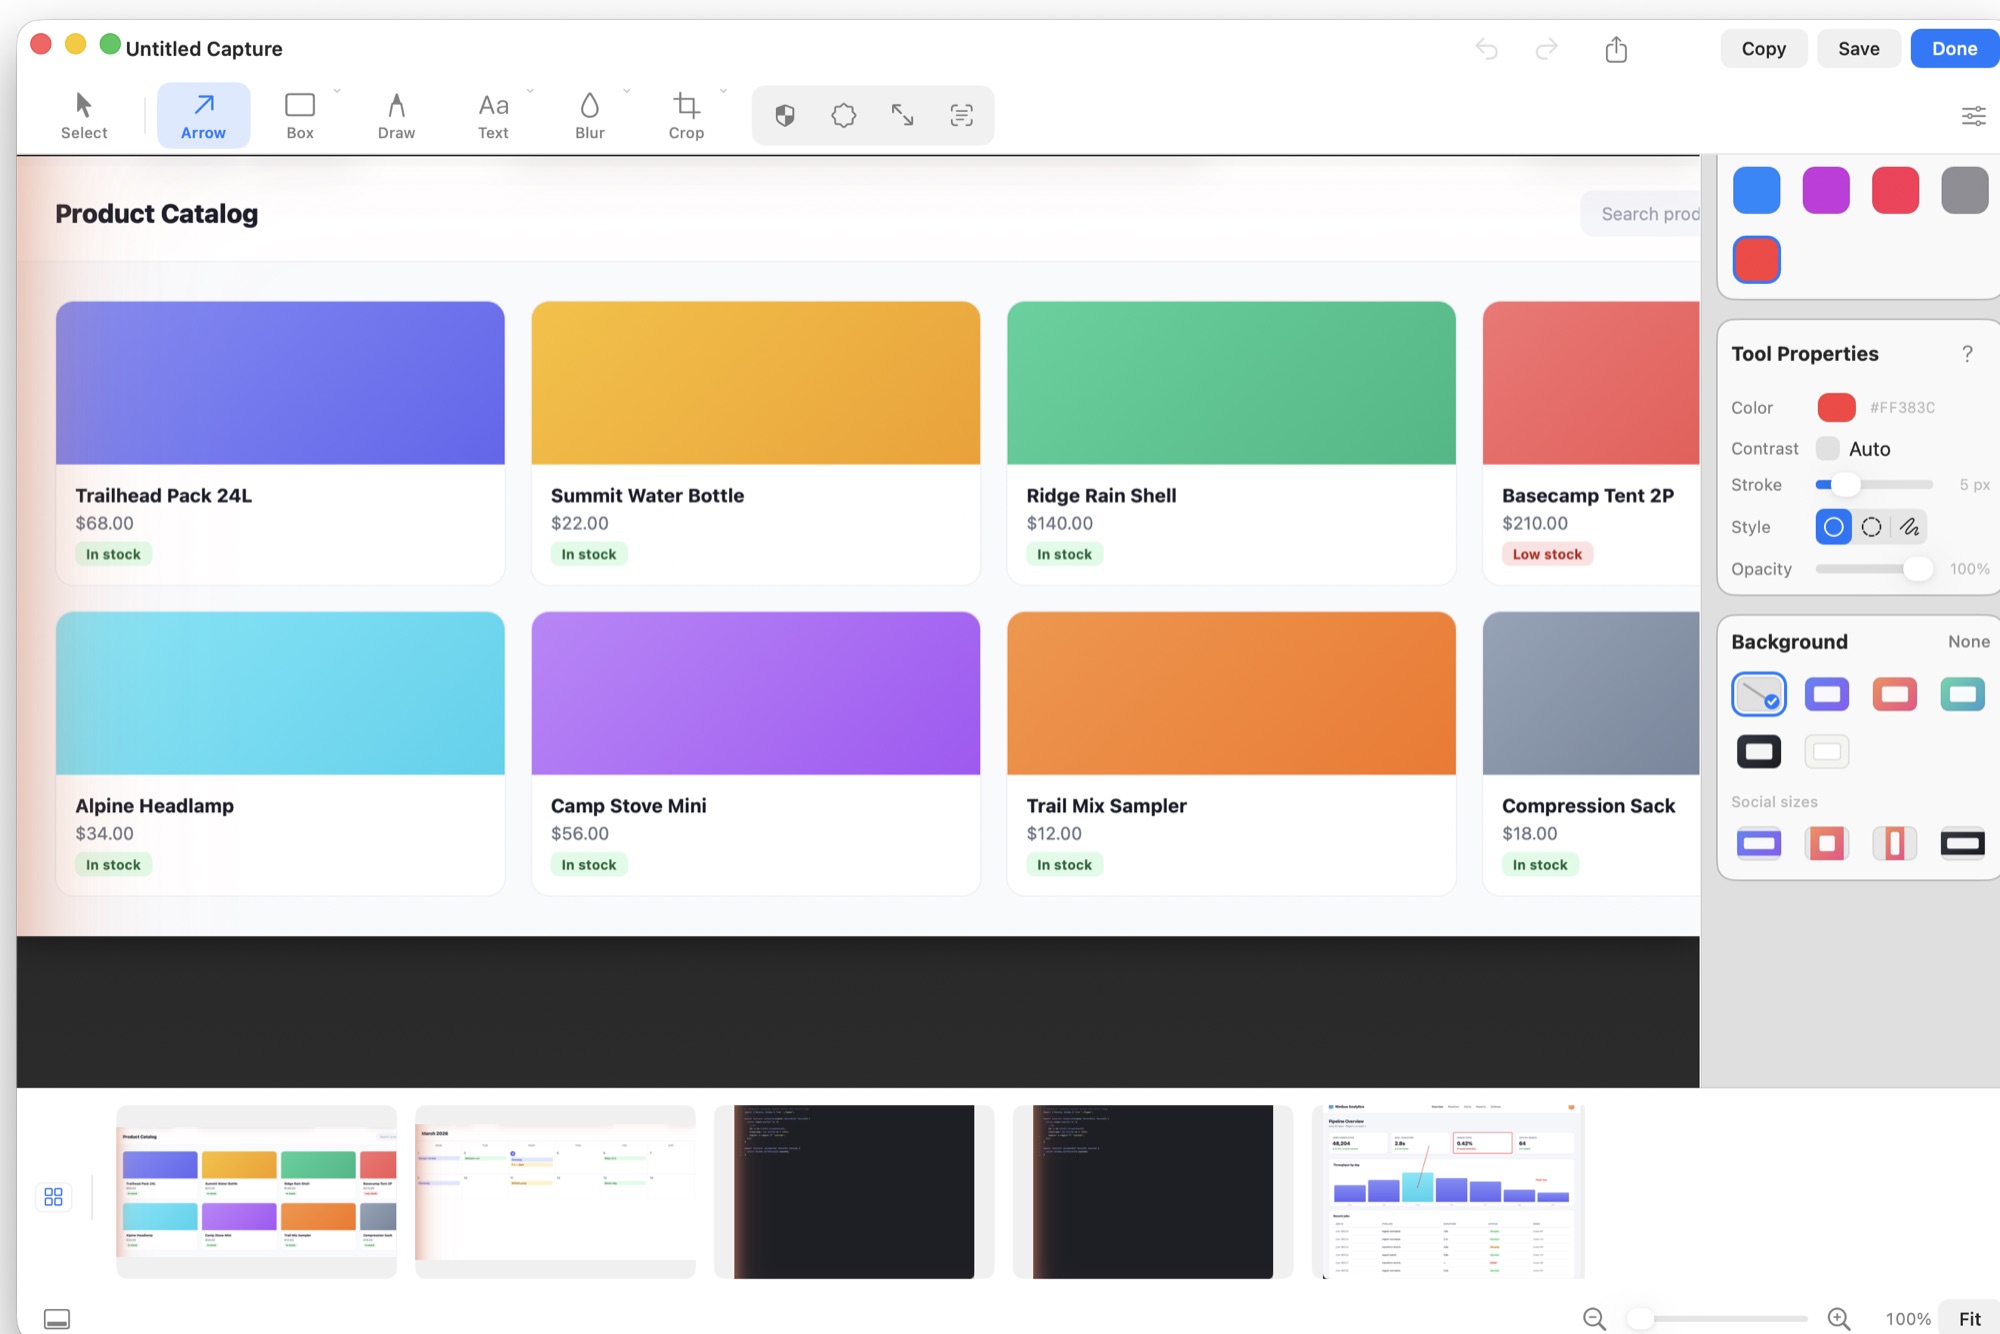Image resolution: width=2000 pixels, height=1334 pixels.
Task: Choose the Select pointer tool
Action: (x=84, y=116)
